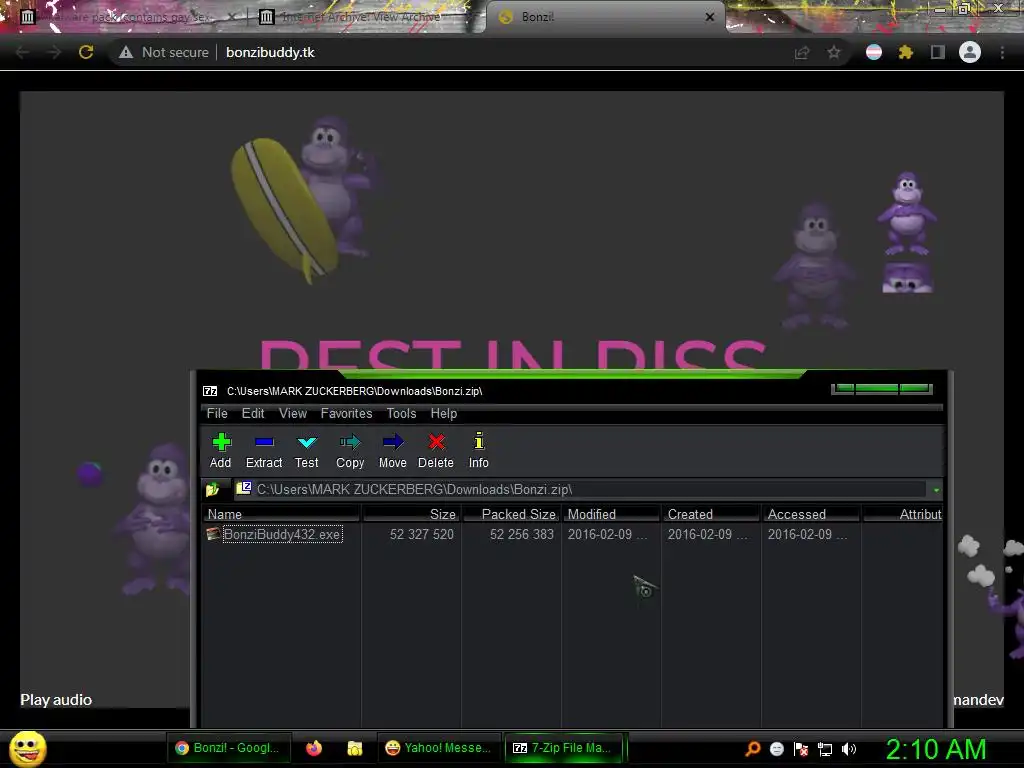Open the Edit menu in 7-Zip
Screen dimensions: 1024x768
(253, 413)
